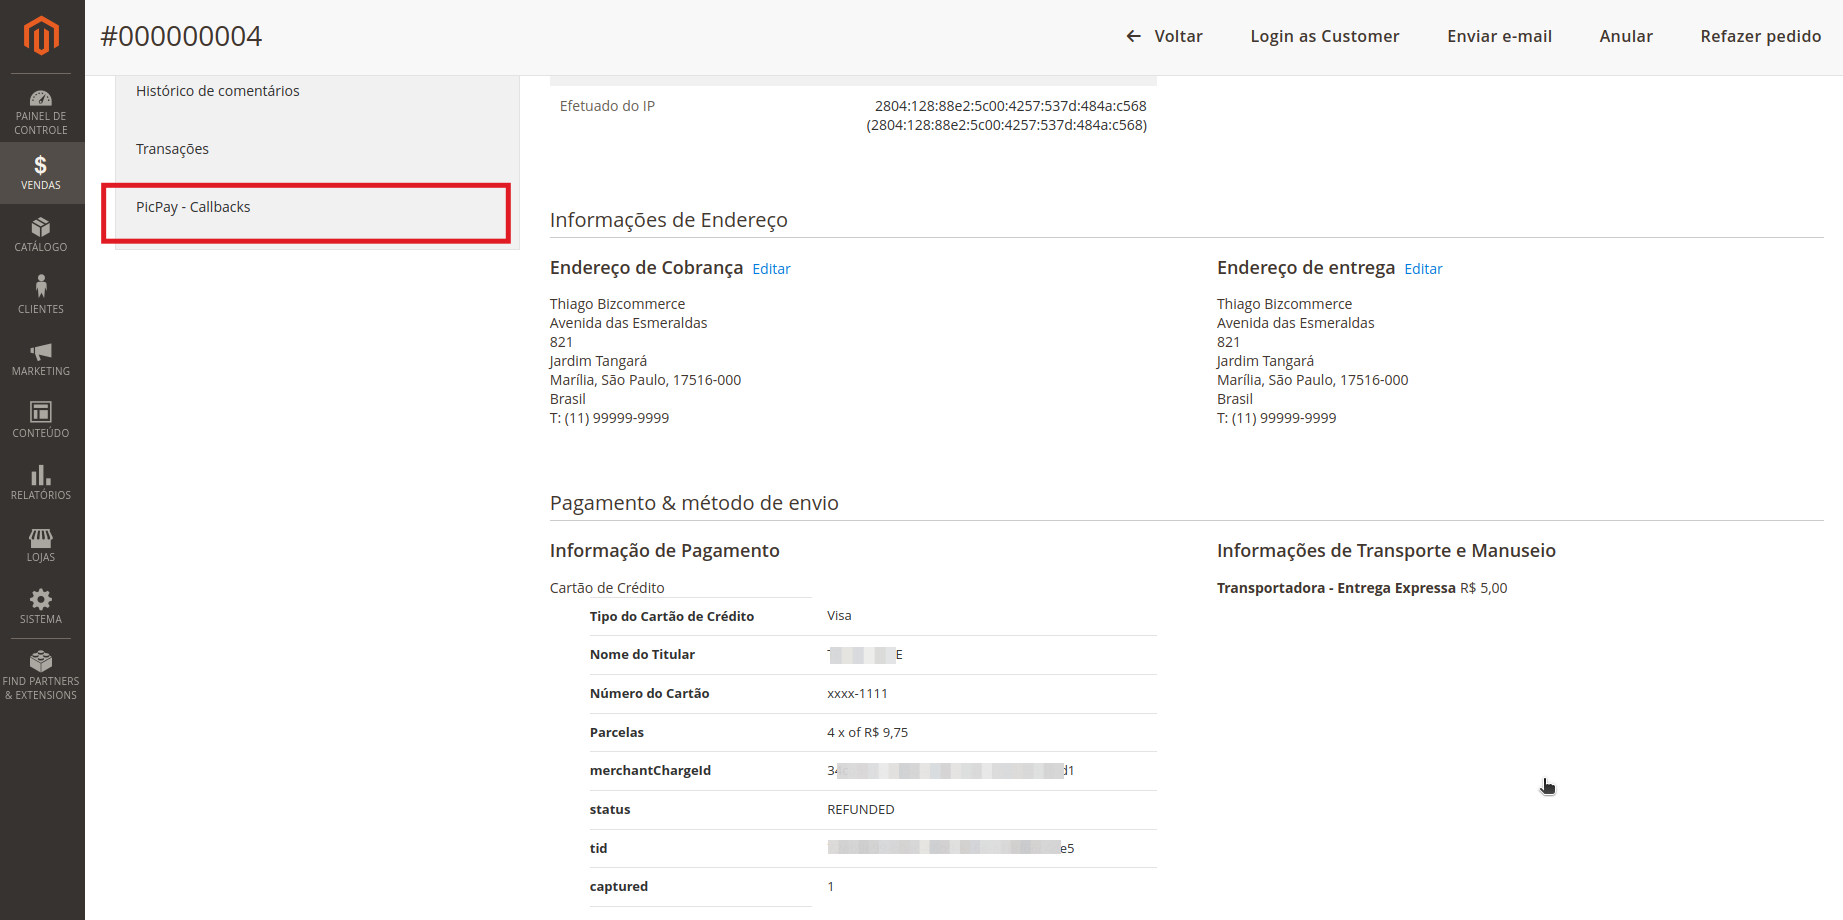Click Anular to cancel order

click(x=1626, y=36)
